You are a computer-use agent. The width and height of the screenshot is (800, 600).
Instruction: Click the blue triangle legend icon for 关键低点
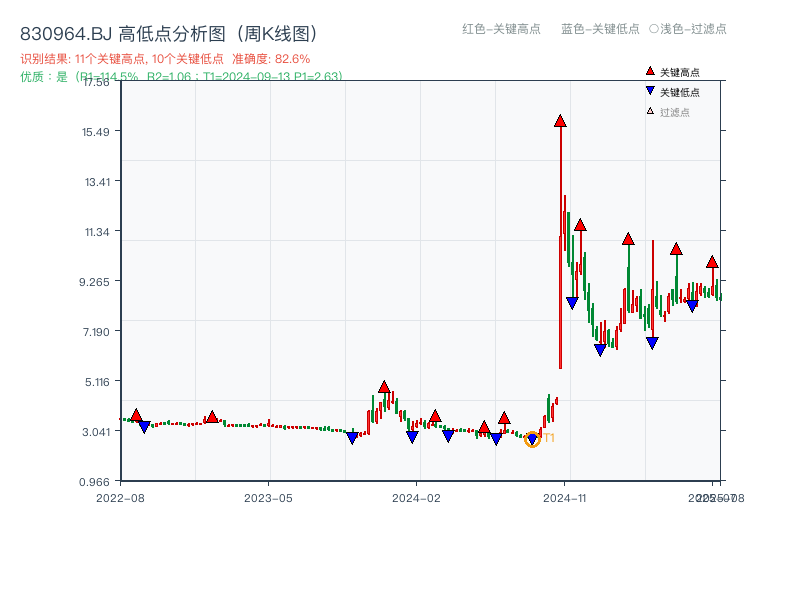(x=650, y=91)
